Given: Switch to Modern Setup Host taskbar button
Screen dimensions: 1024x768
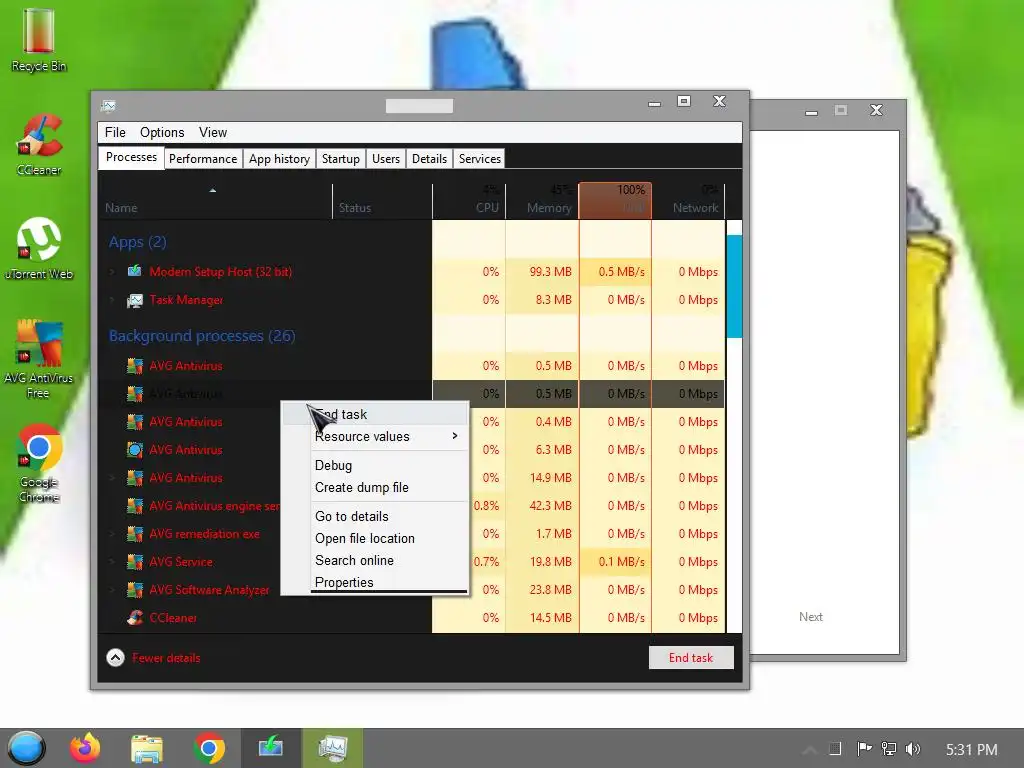Looking at the screenshot, I should (270, 748).
